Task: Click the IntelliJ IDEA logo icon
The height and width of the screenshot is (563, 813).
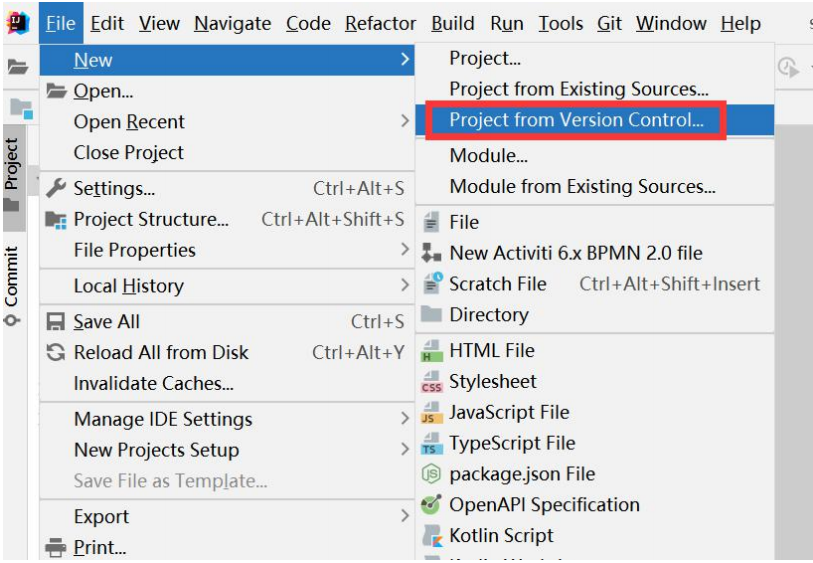Action: coord(18,23)
